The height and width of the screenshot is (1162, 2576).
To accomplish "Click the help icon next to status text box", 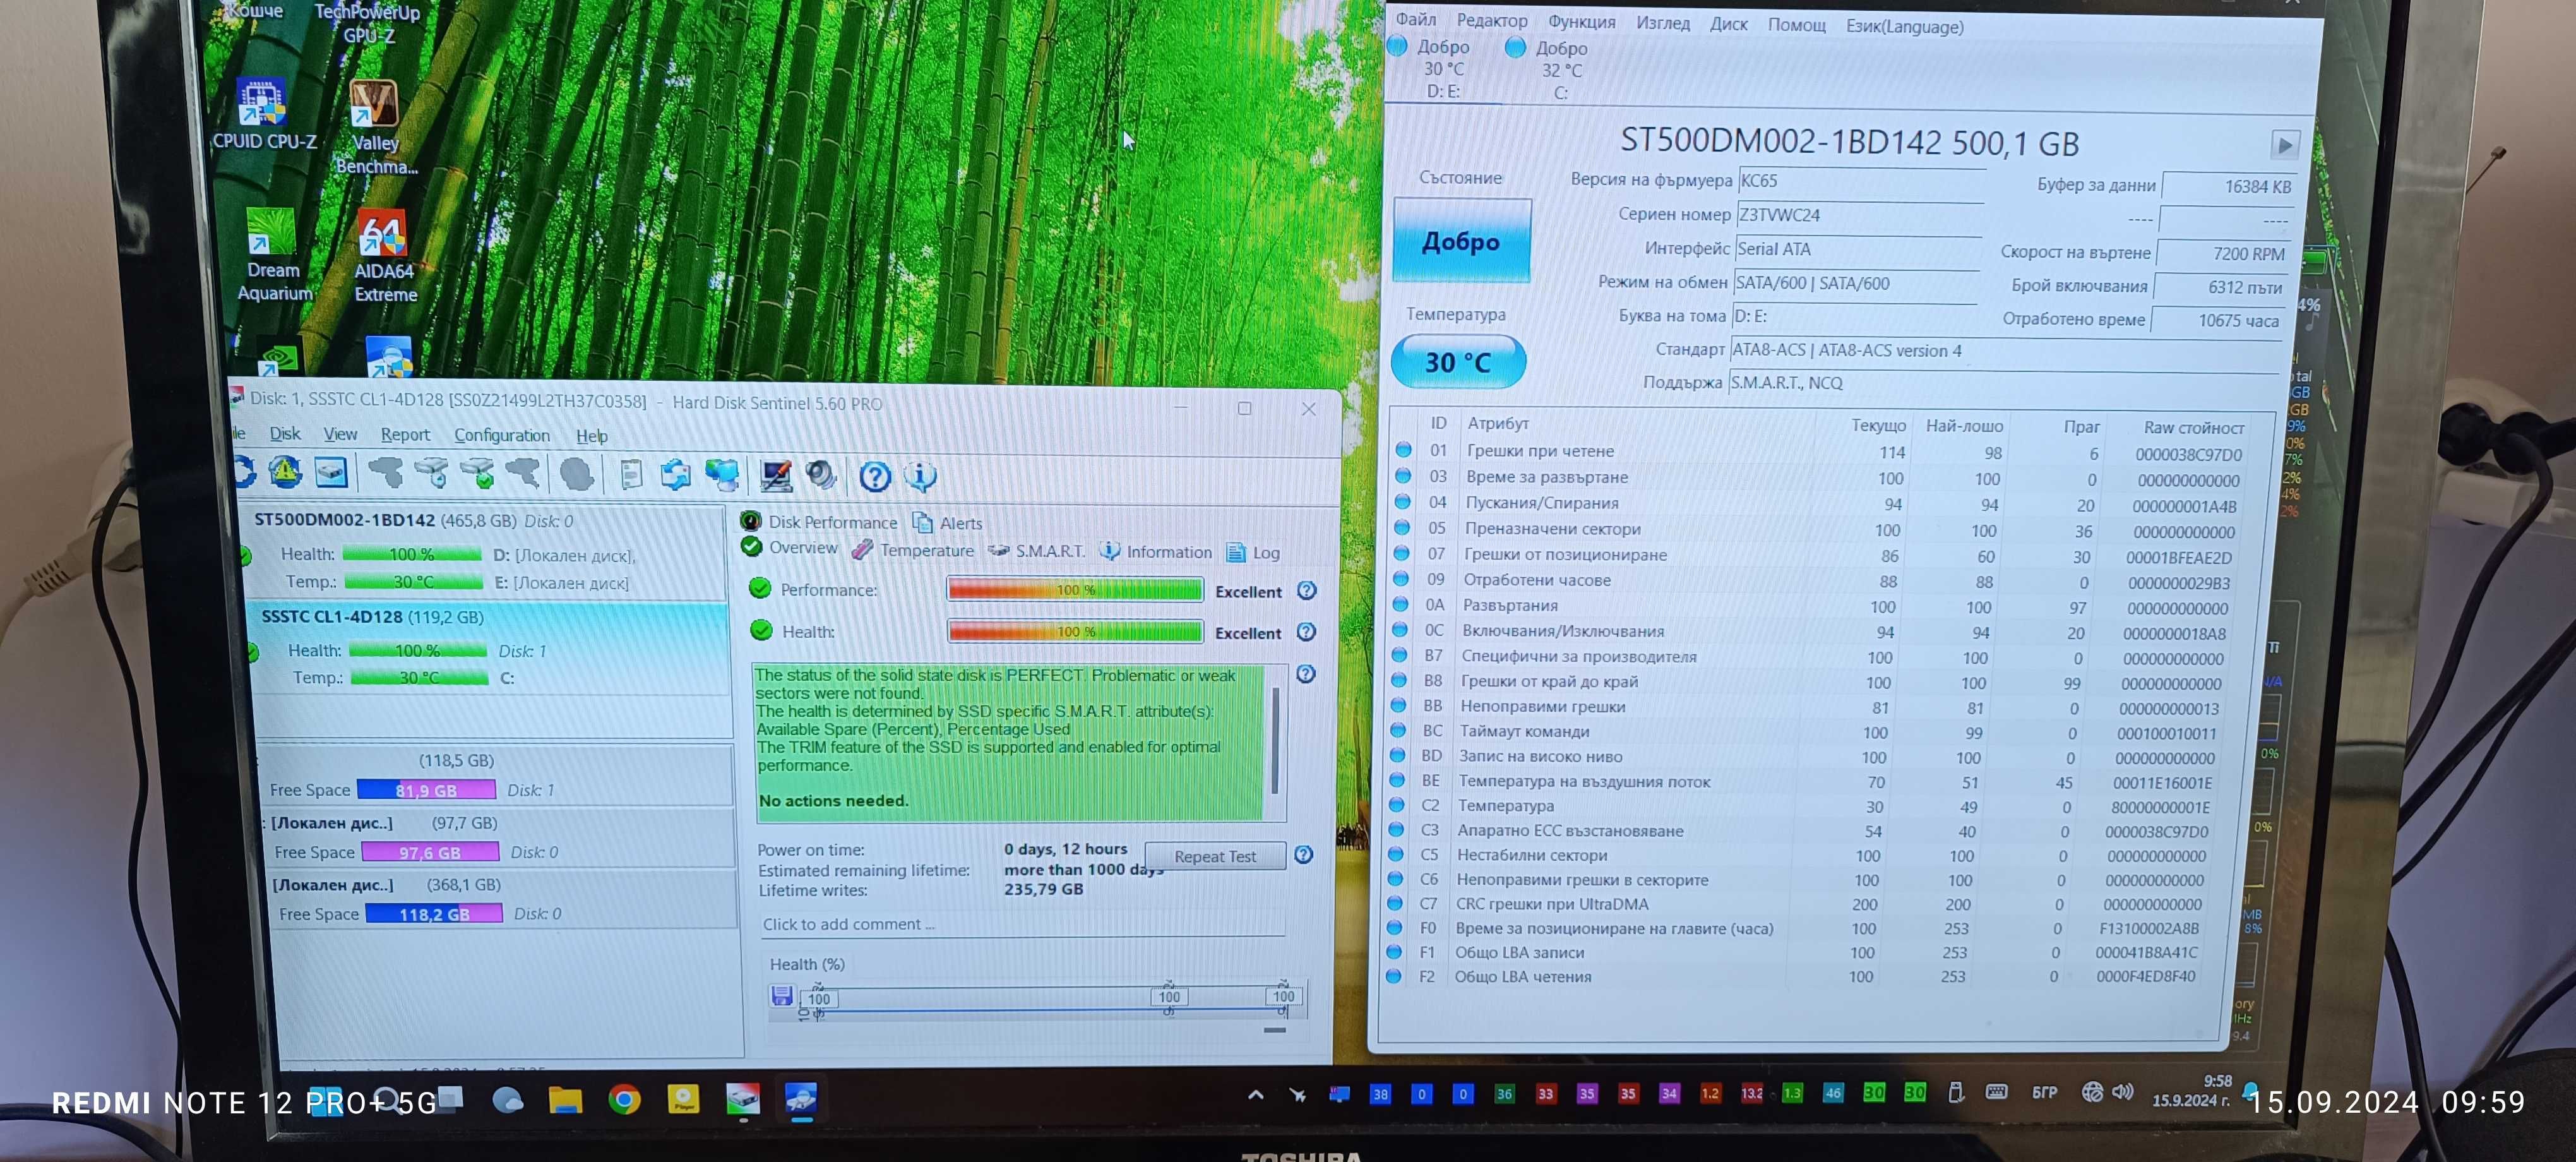I will point(1306,675).
